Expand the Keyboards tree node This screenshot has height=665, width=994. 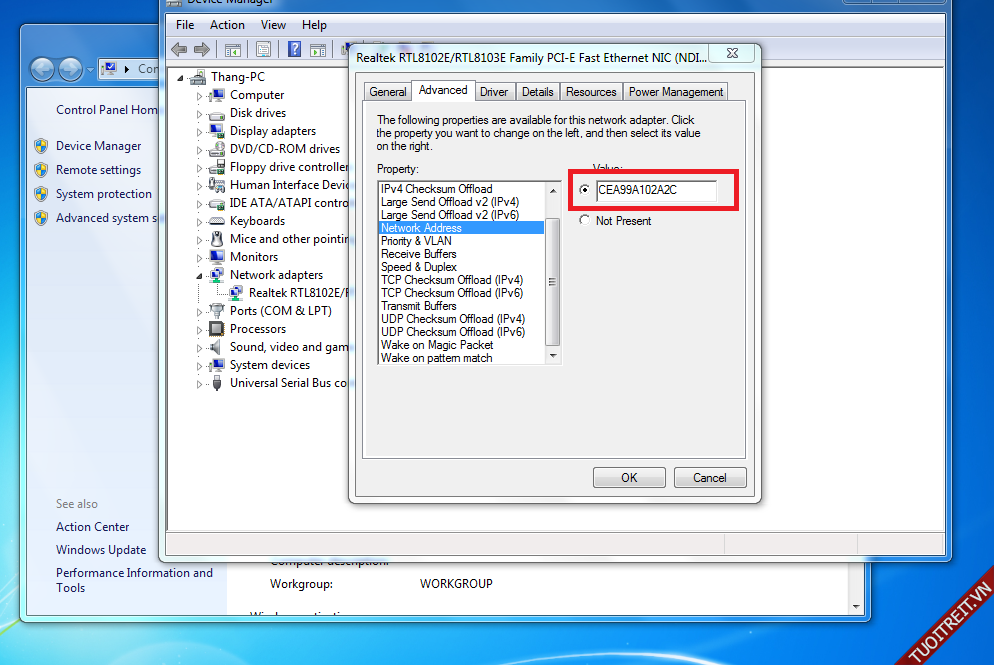click(x=199, y=223)
